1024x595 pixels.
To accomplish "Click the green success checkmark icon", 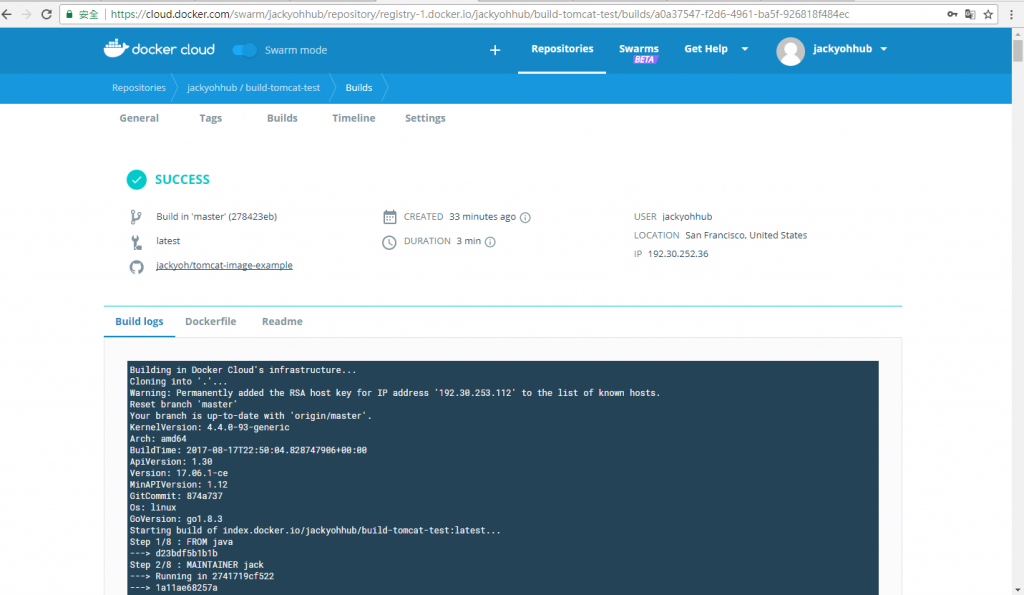I will click(136, 180).
